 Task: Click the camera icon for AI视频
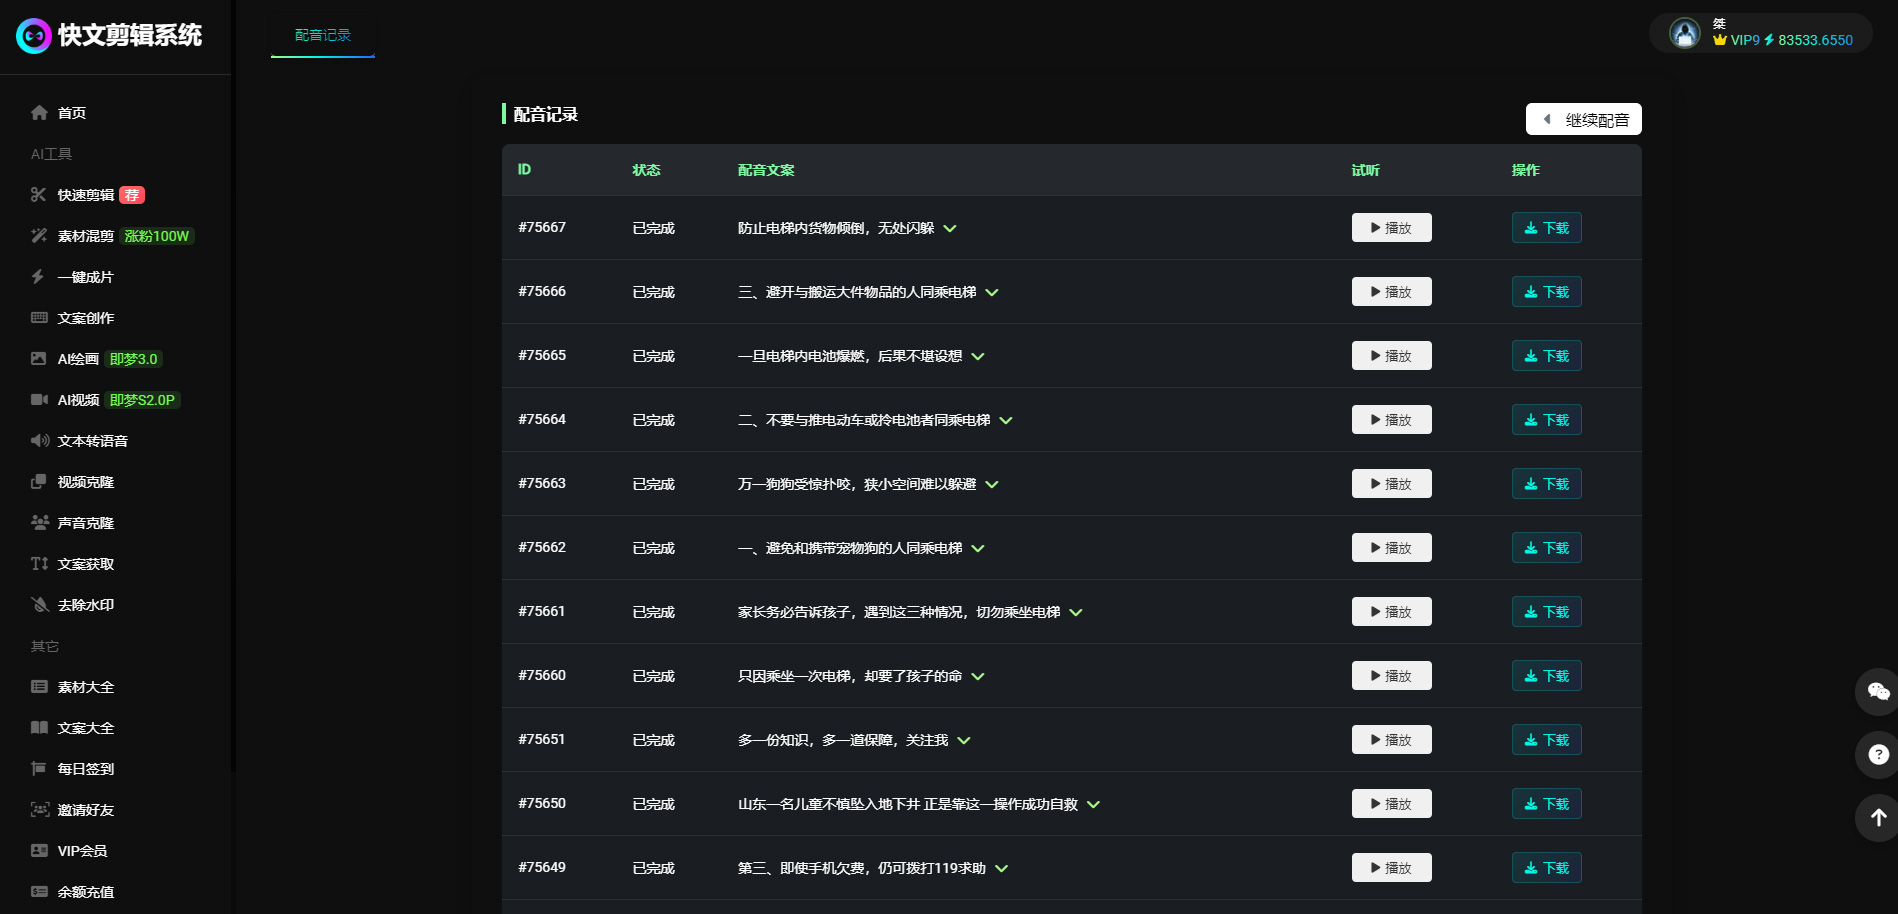click(x=39, y=400)
